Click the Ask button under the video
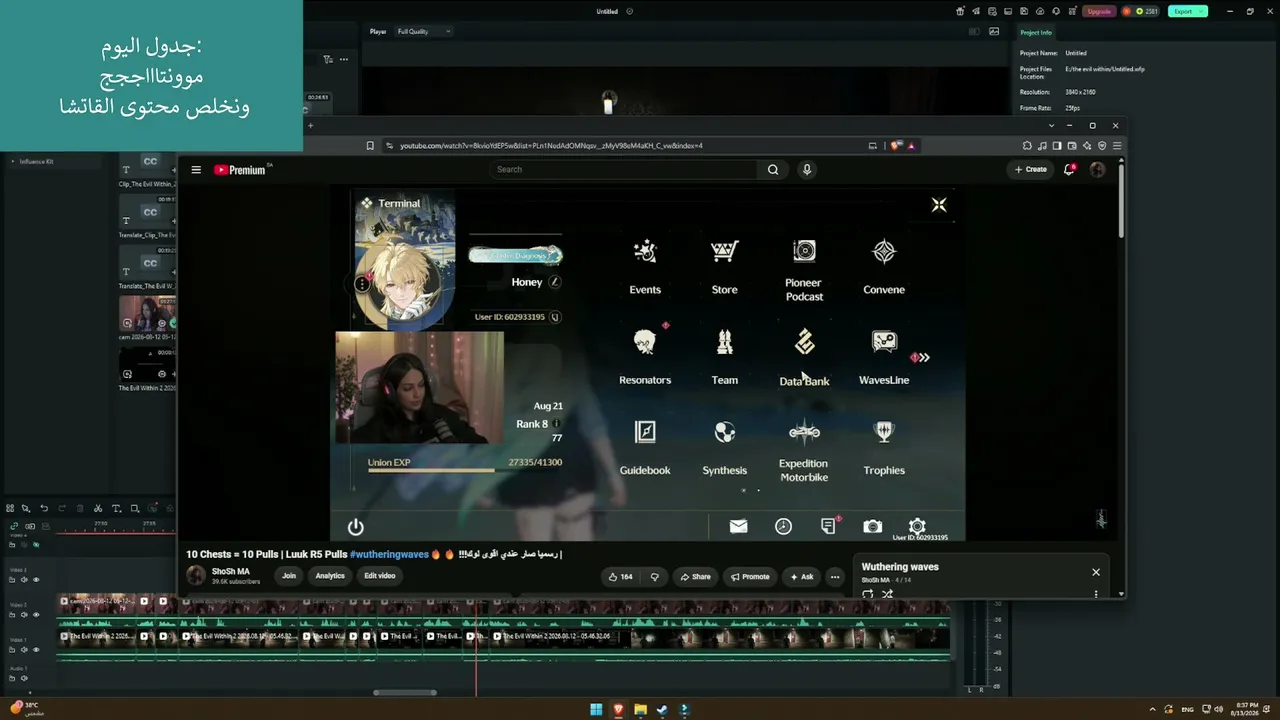The image size is (1280, 720). (x=802, y=577)
